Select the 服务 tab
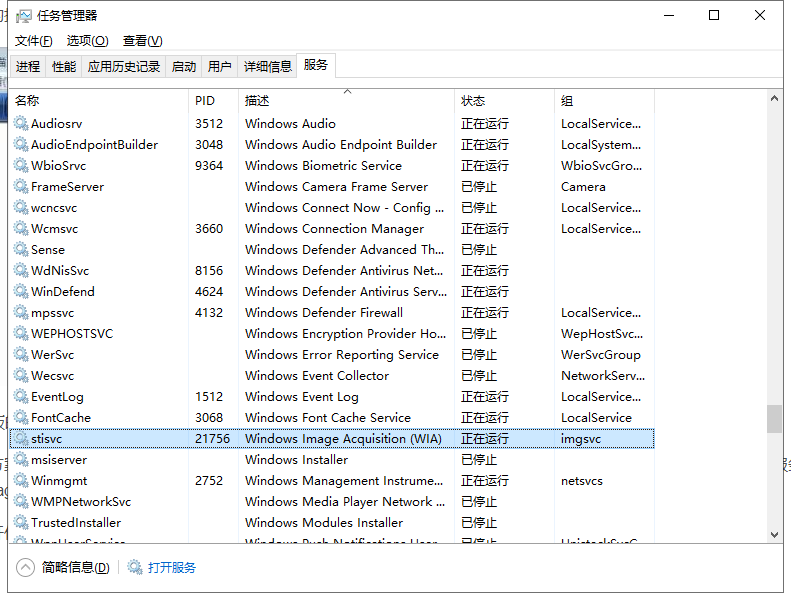791x600 pixels. coord(316,65)
